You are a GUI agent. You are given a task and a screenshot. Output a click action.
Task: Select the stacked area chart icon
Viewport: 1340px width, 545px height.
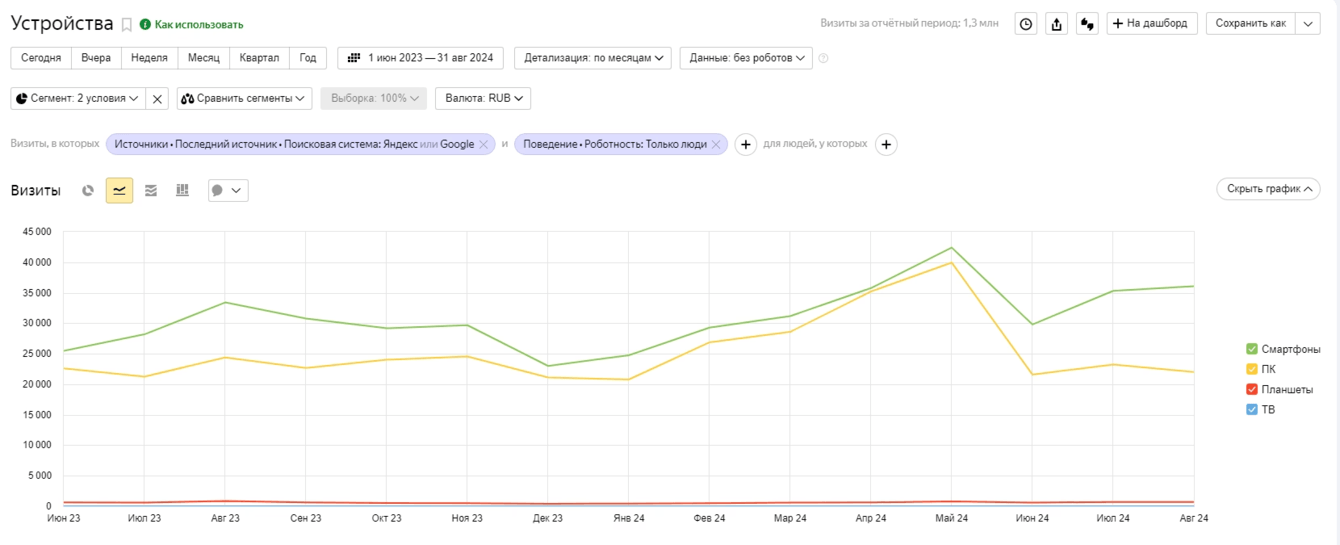pos(151,190)
